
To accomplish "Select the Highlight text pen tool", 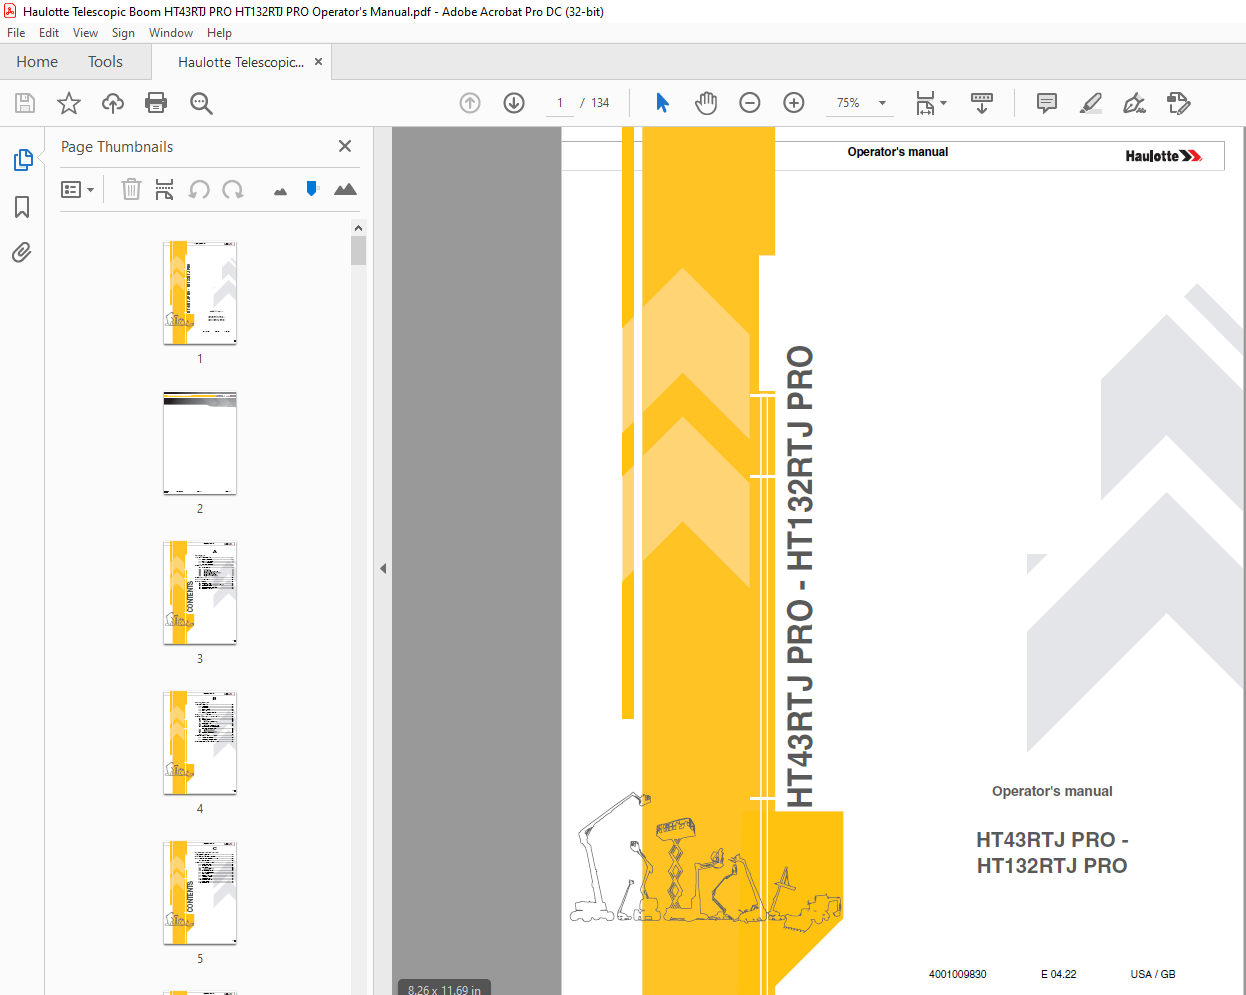I will (x=1091, y=103).
